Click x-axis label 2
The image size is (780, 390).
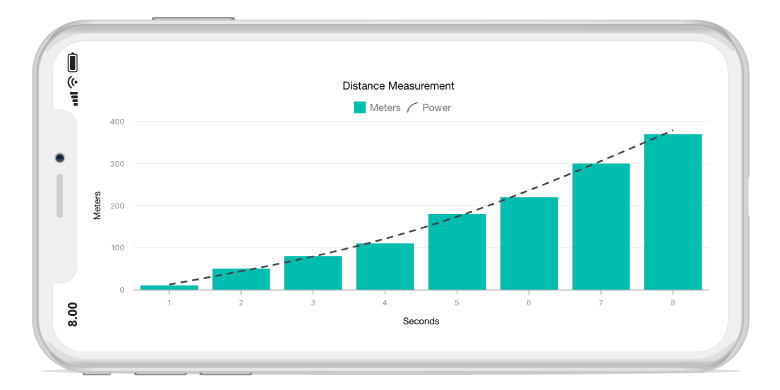241,302
